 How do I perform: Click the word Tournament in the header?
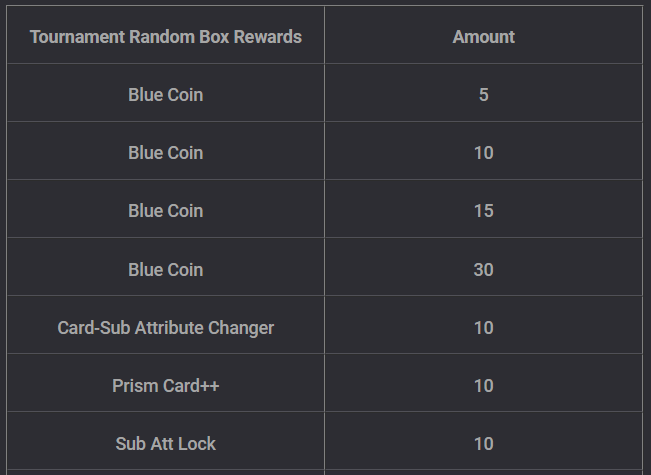78,37
